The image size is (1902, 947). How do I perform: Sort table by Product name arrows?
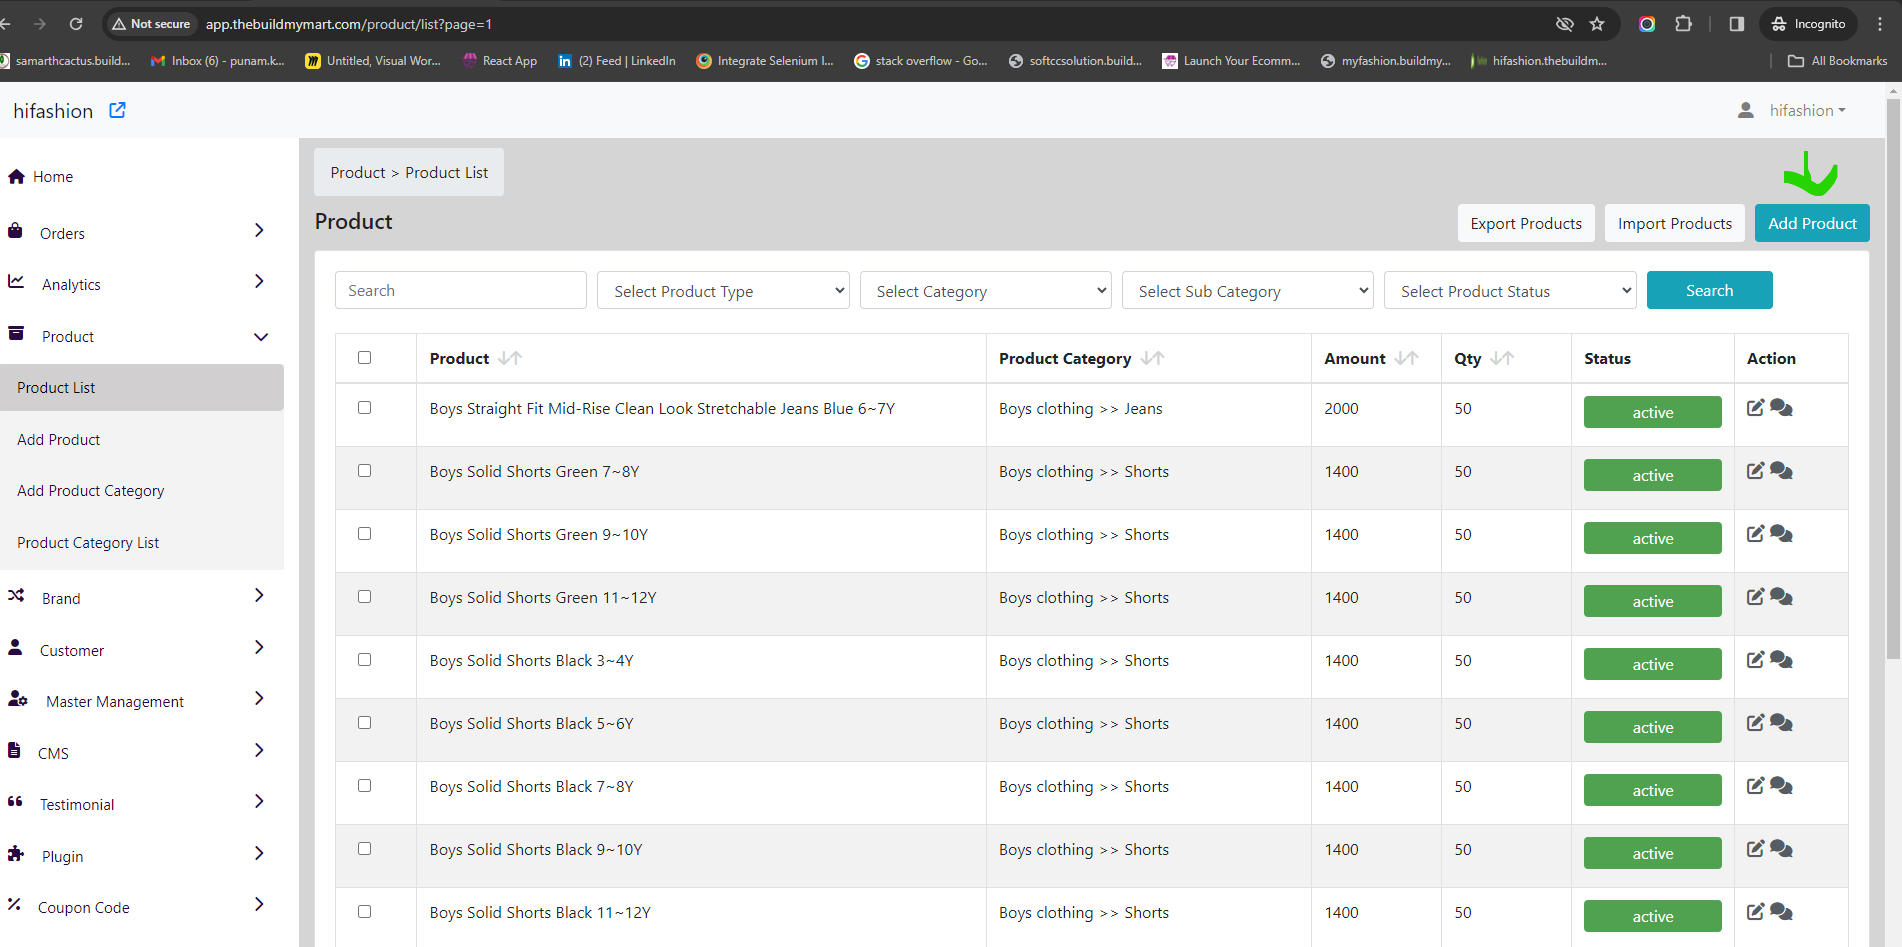click(510, 358)
